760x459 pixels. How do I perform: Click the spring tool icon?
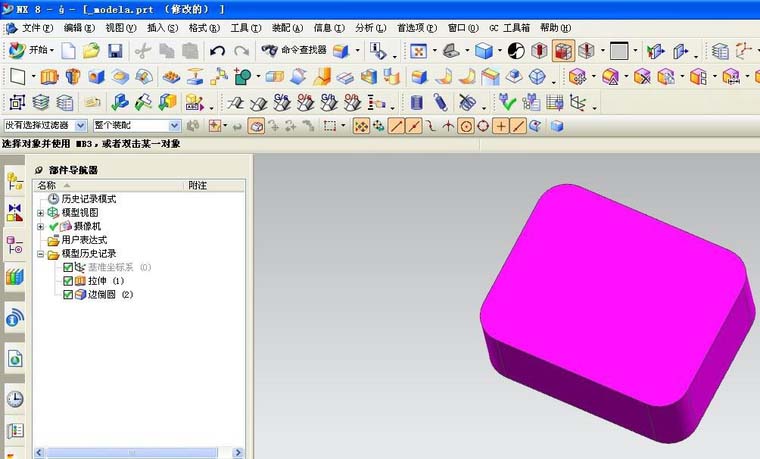pyautogui.click(x=441, y=102)
